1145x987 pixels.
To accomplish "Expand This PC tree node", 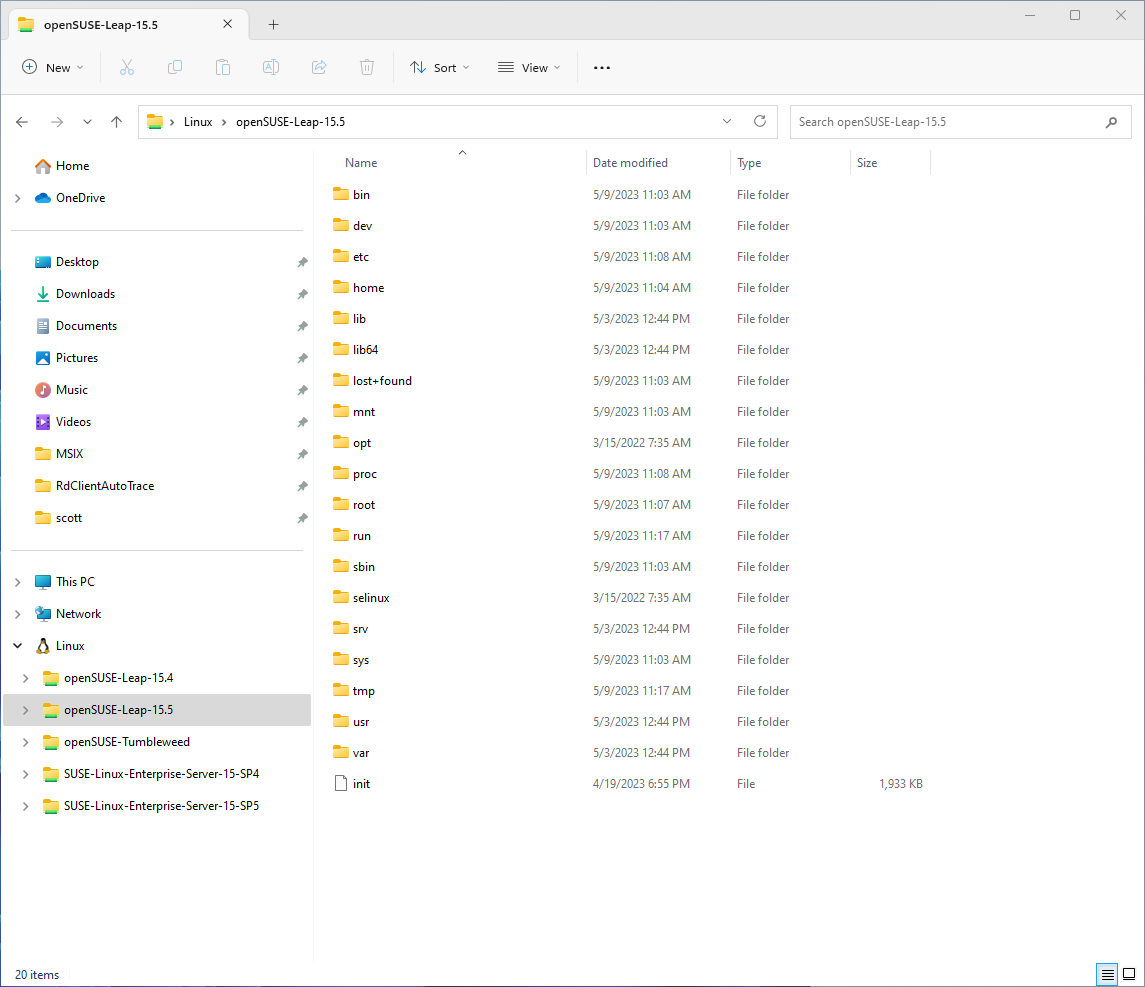I will coord(18,582).
